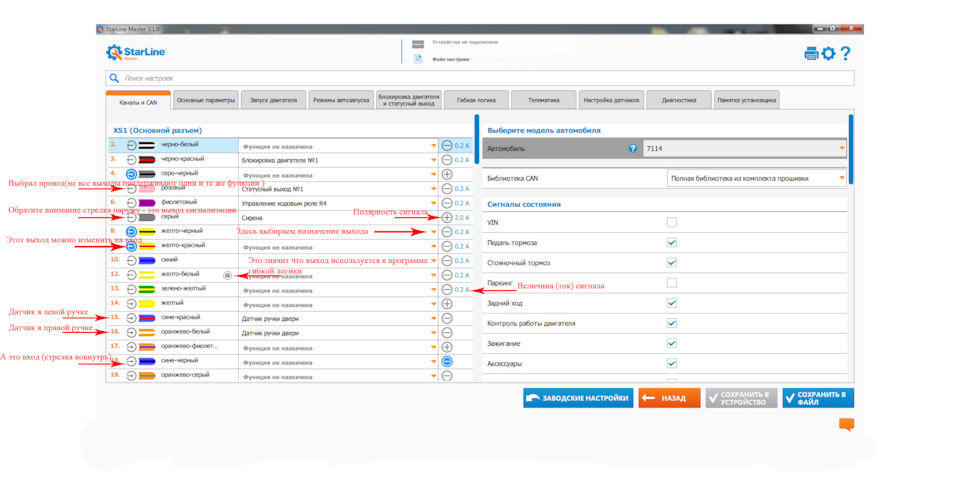Switch polarity icon on оранжево-фиолетовый row
This screenshot has height=480, width=960.
447,347
